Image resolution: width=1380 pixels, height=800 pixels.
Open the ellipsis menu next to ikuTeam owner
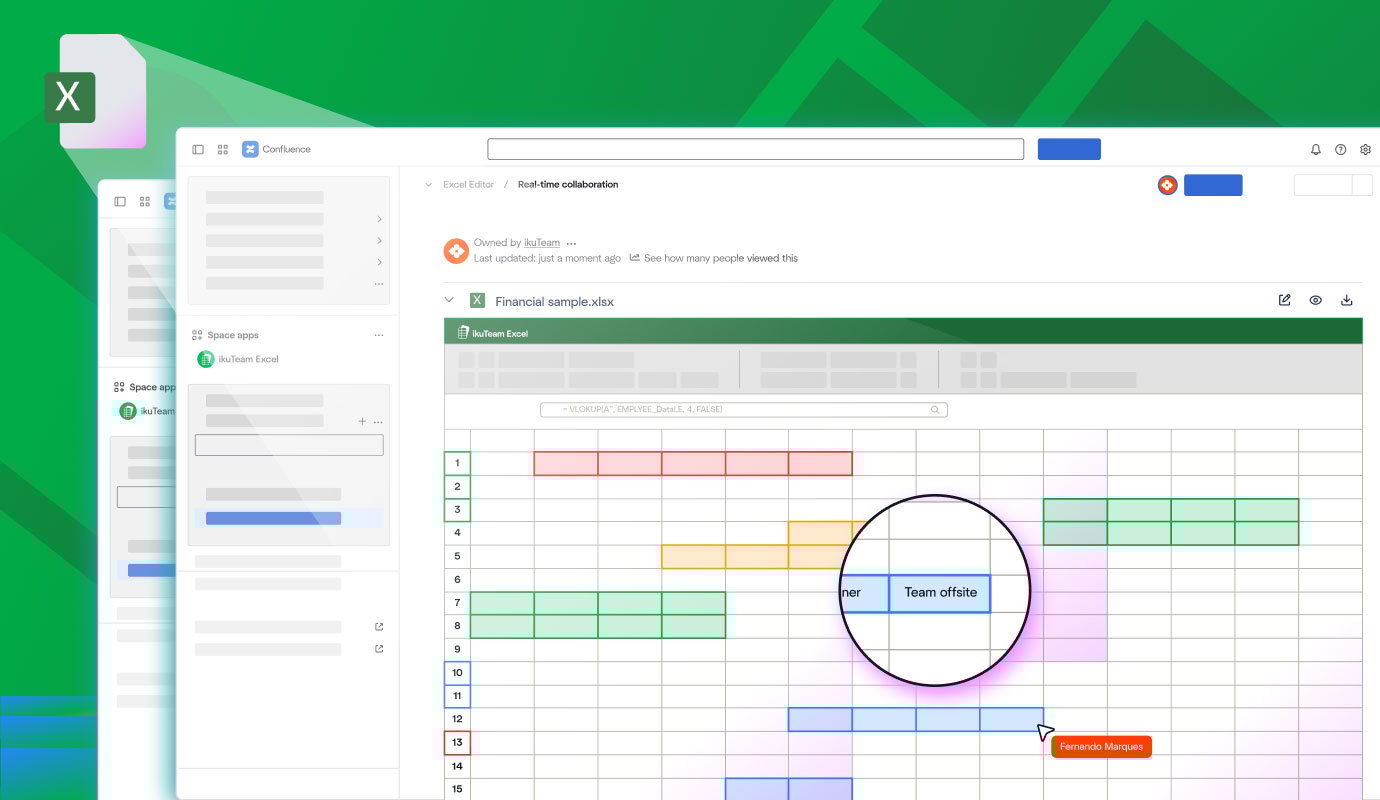[x=571, y=242]
